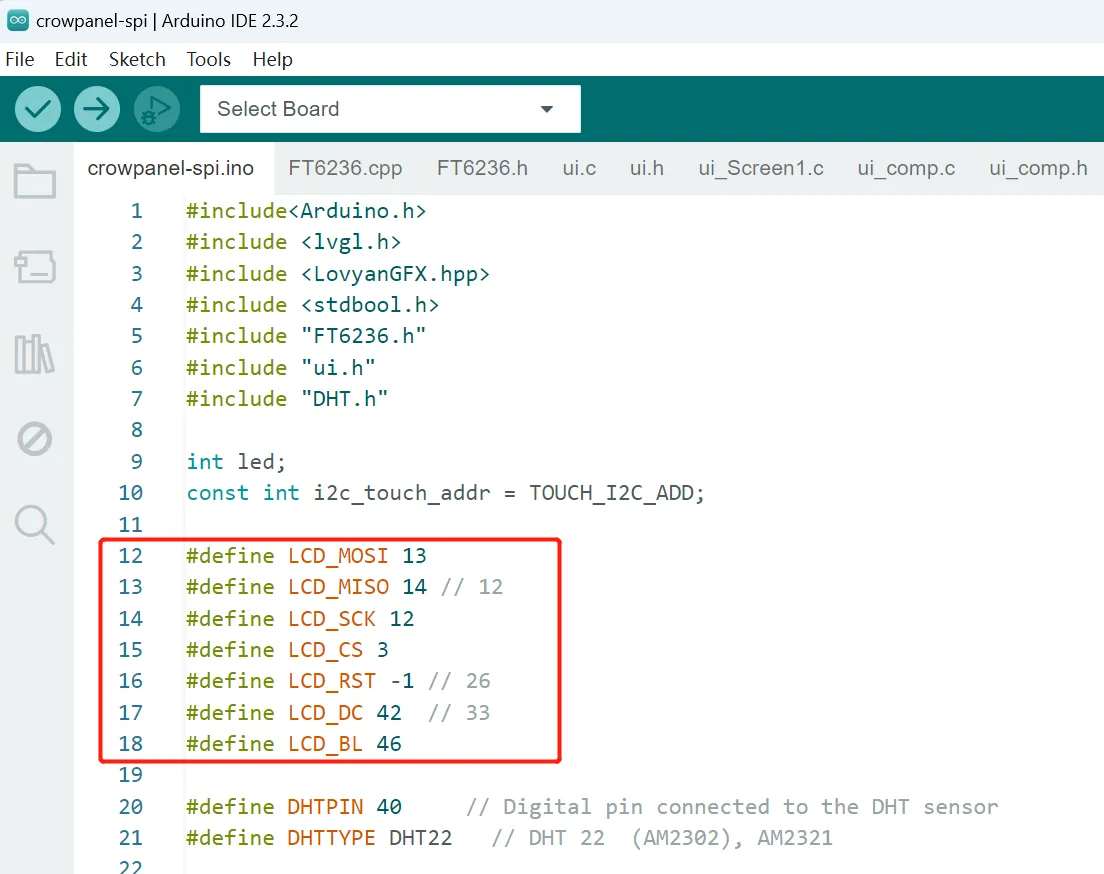Image resolution: width=1104 pixels, height=874 pixels.
Task: Click line number 20 in the gutter
Action: click(130, 806)
